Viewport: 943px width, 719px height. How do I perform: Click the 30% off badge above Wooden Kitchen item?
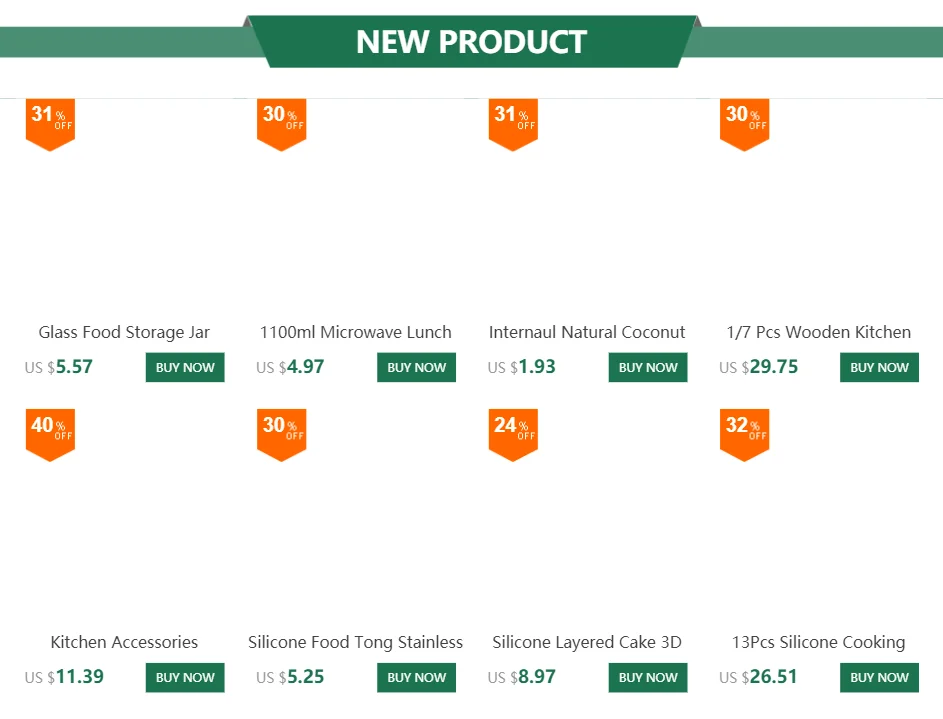(x=744, y=122)
